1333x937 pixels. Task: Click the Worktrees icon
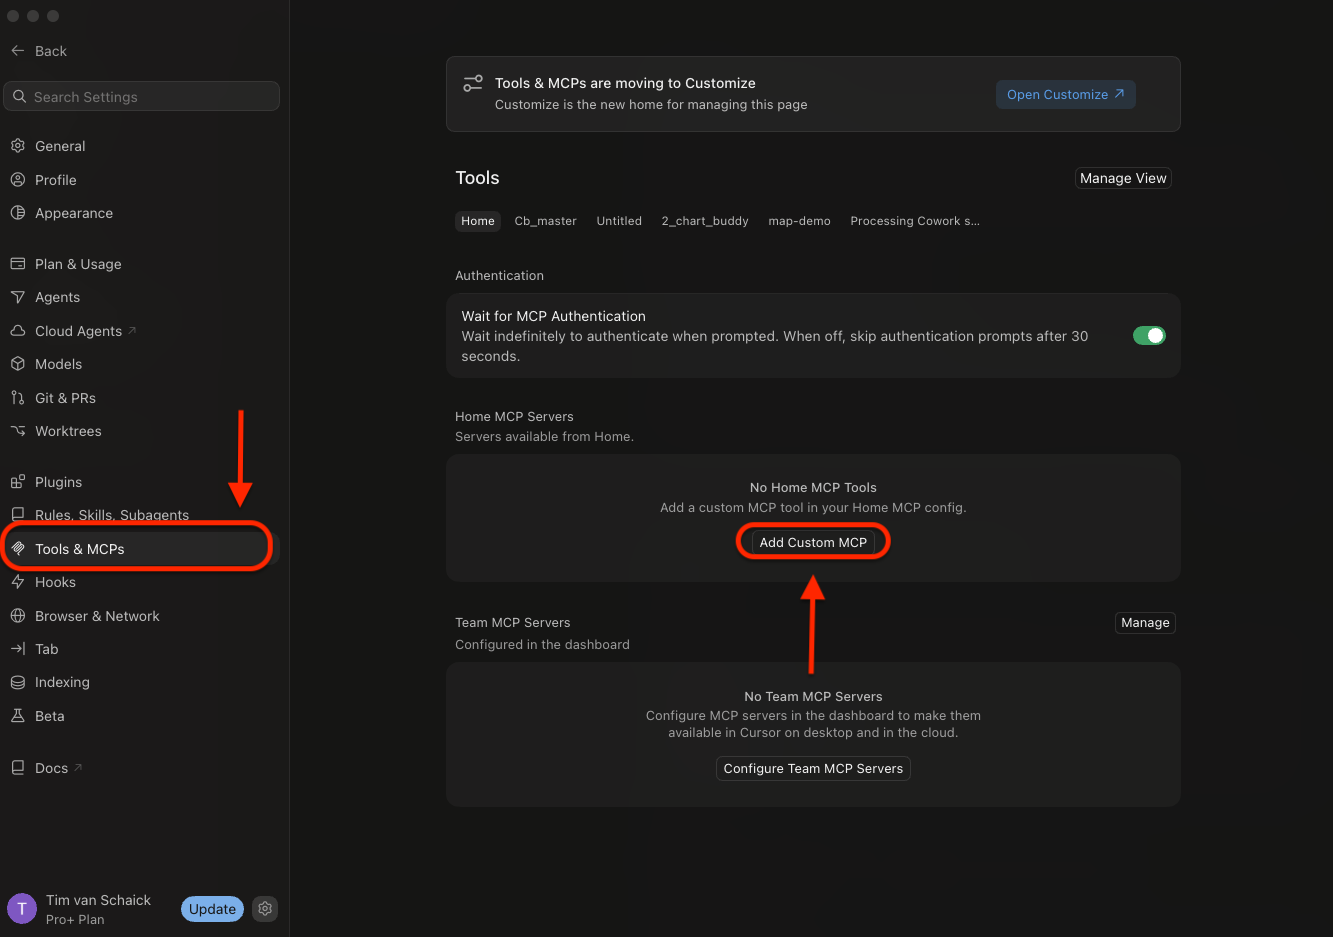18,431
